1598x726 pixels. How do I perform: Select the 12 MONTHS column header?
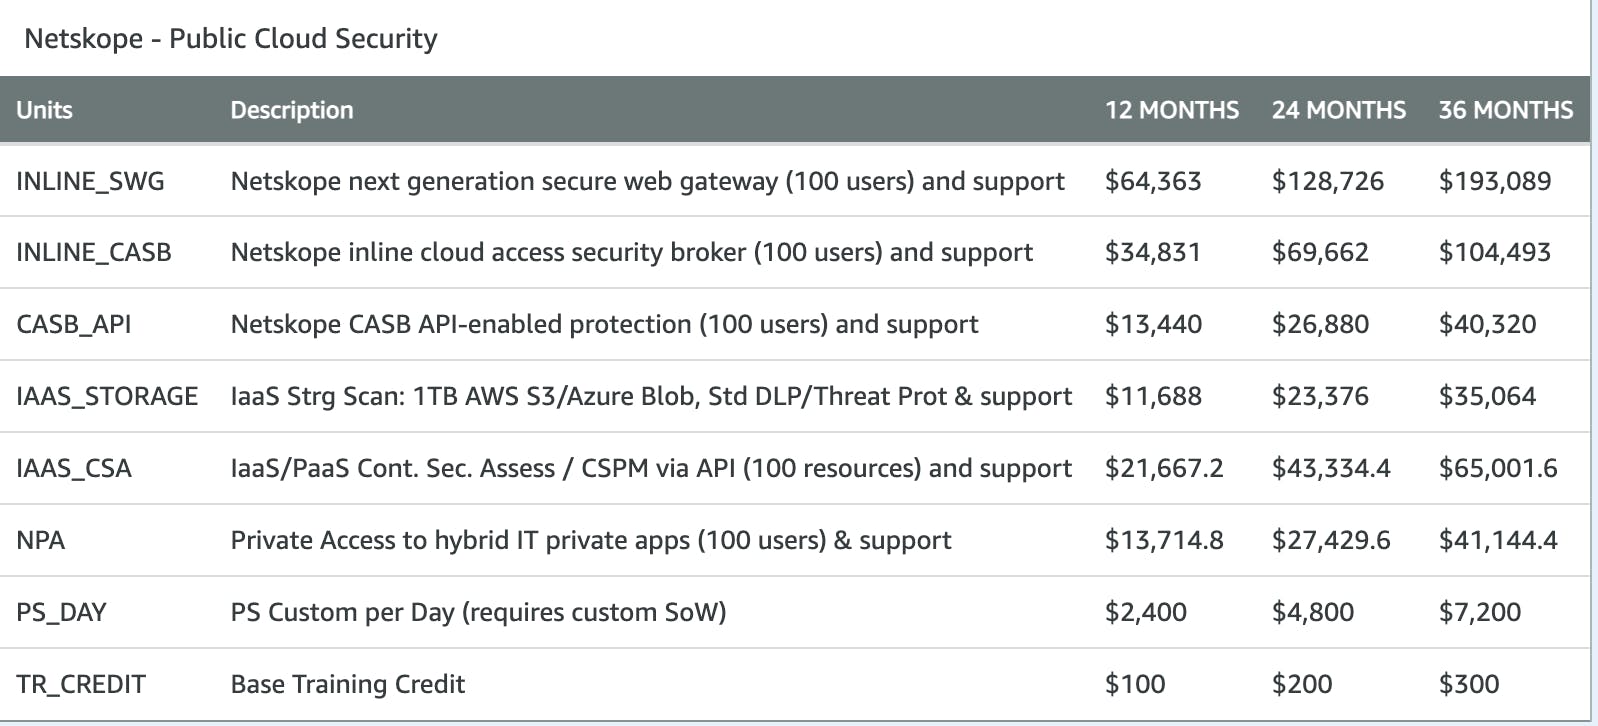(1171, 110)
